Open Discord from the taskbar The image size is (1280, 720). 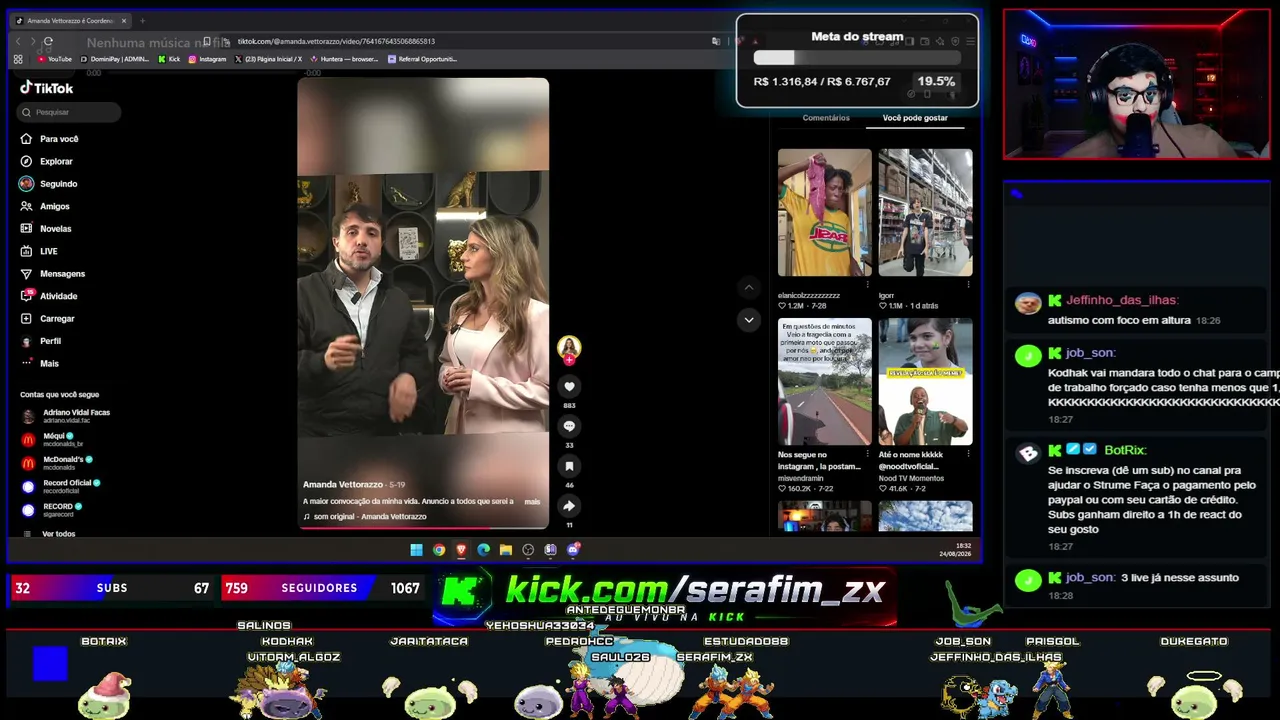573,550
